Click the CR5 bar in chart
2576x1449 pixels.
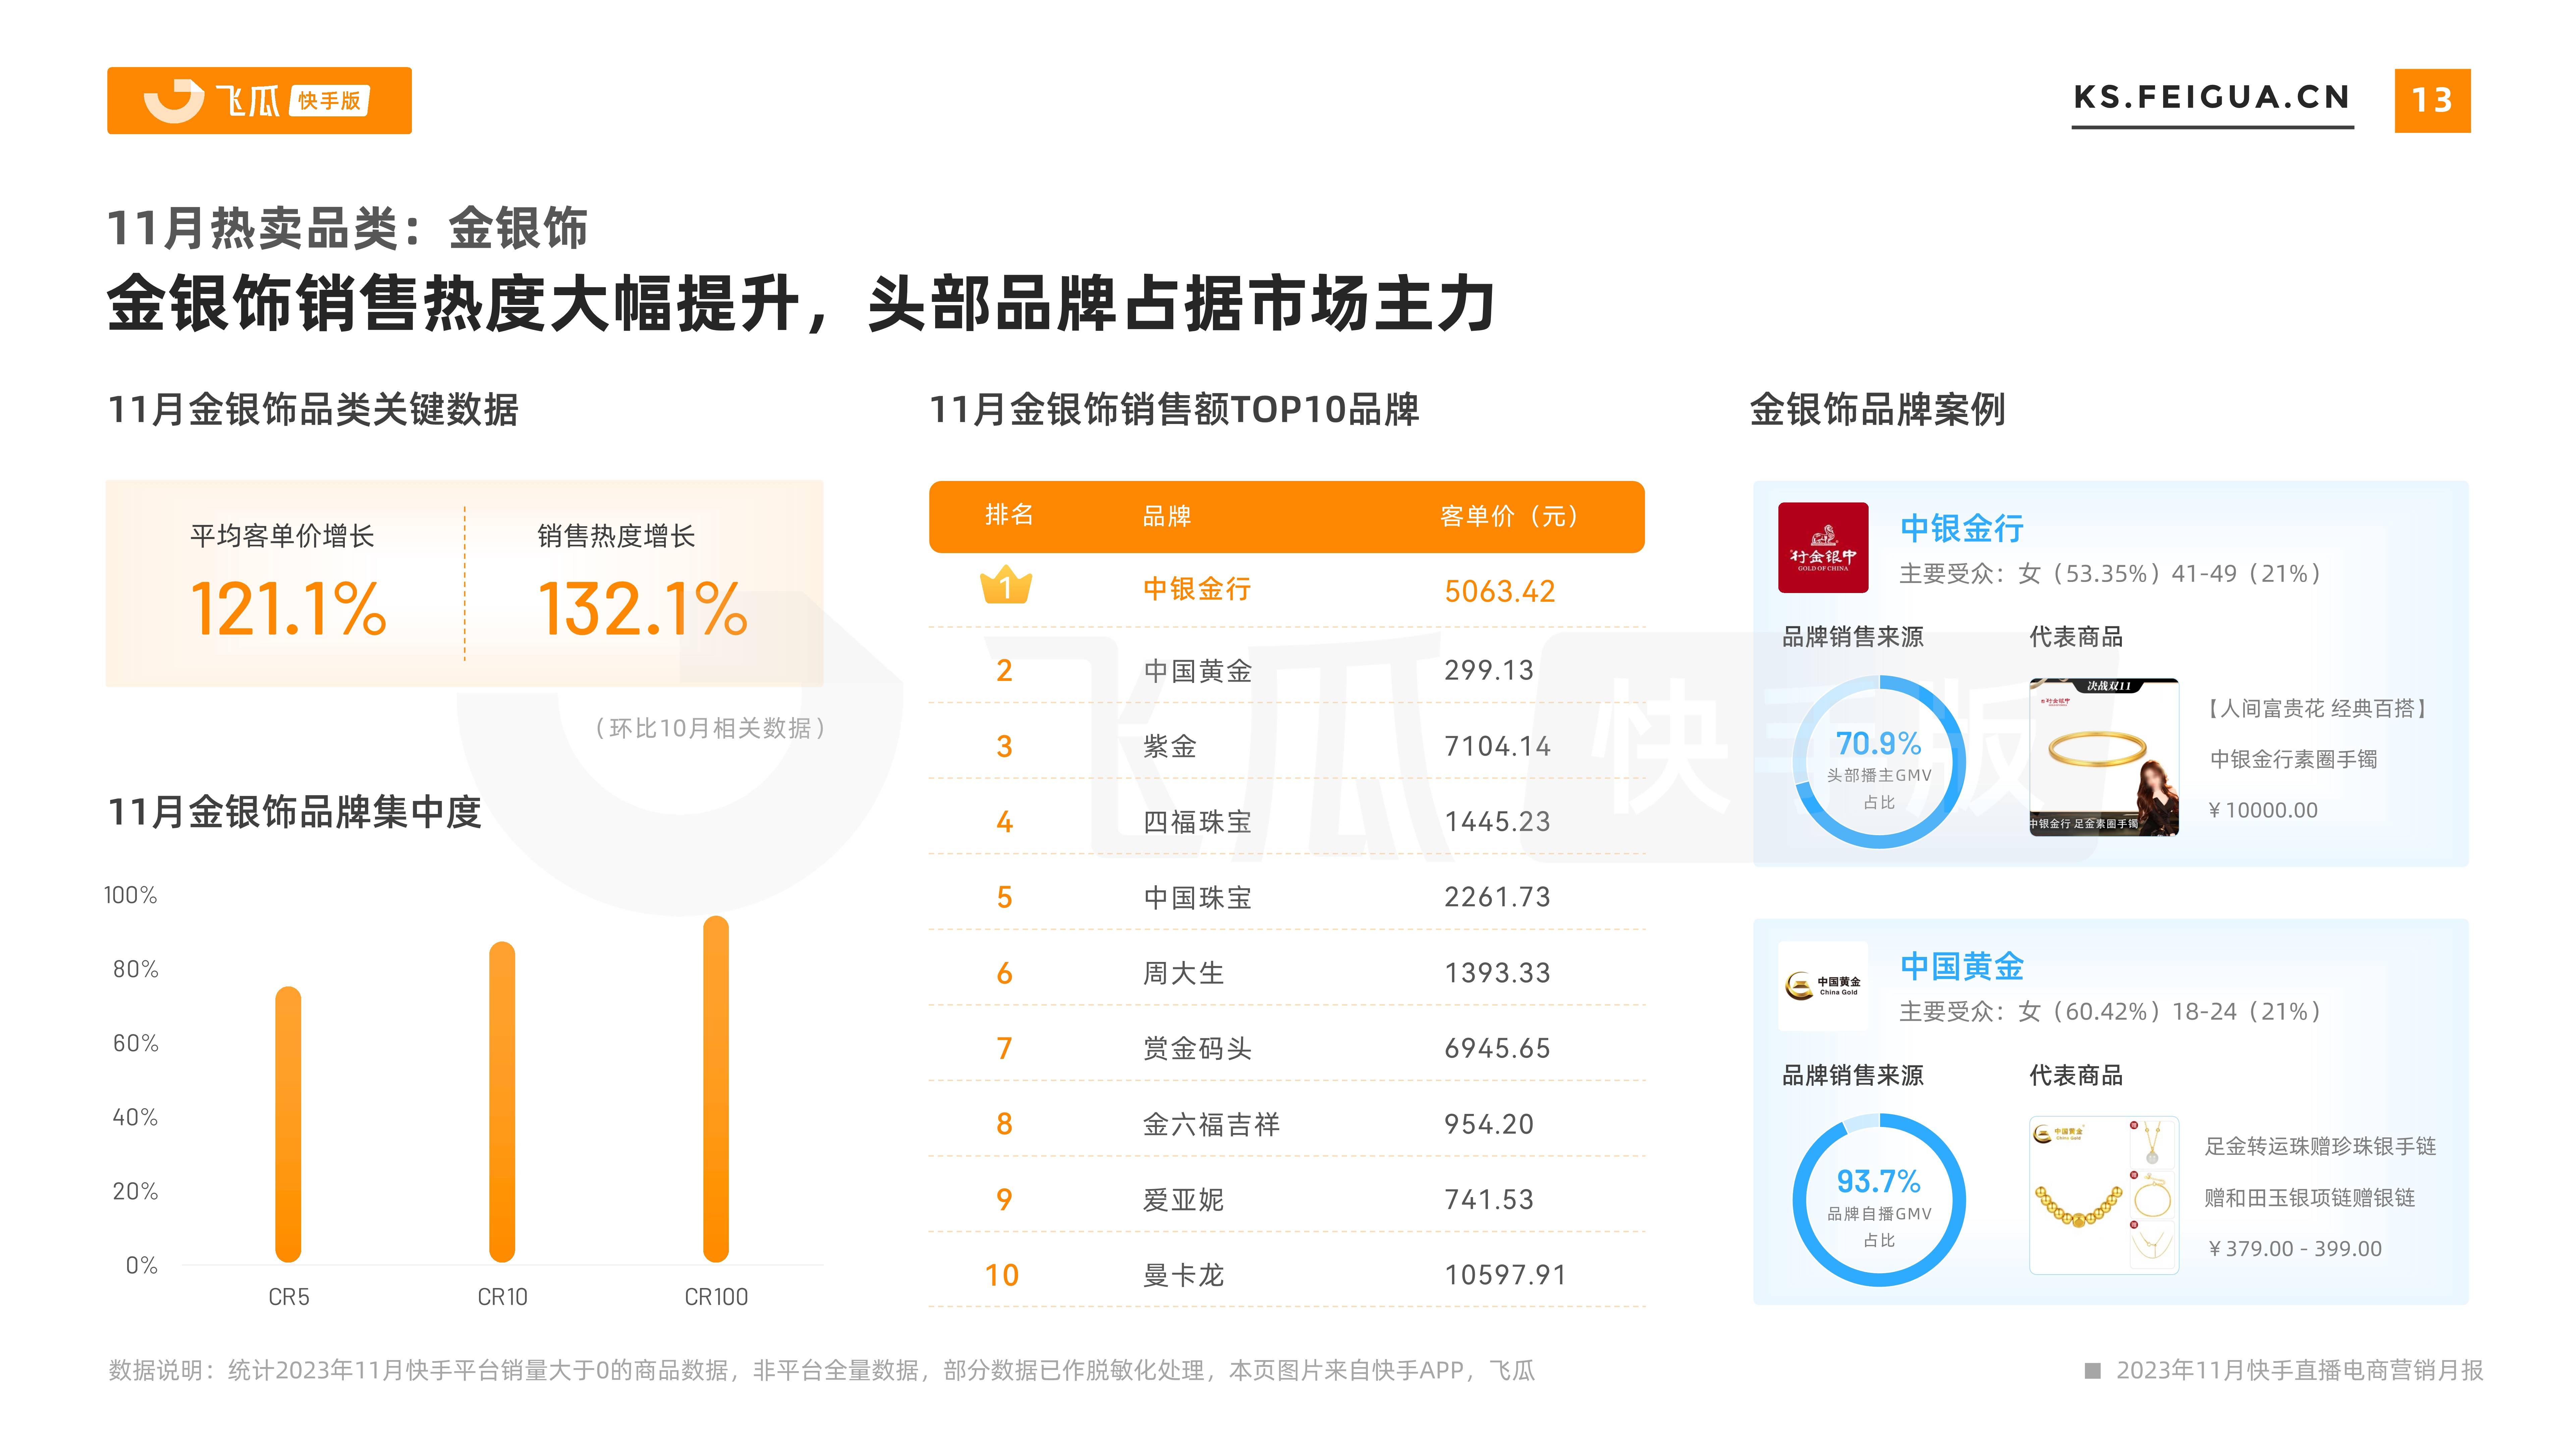click(x=288, y=1124)
